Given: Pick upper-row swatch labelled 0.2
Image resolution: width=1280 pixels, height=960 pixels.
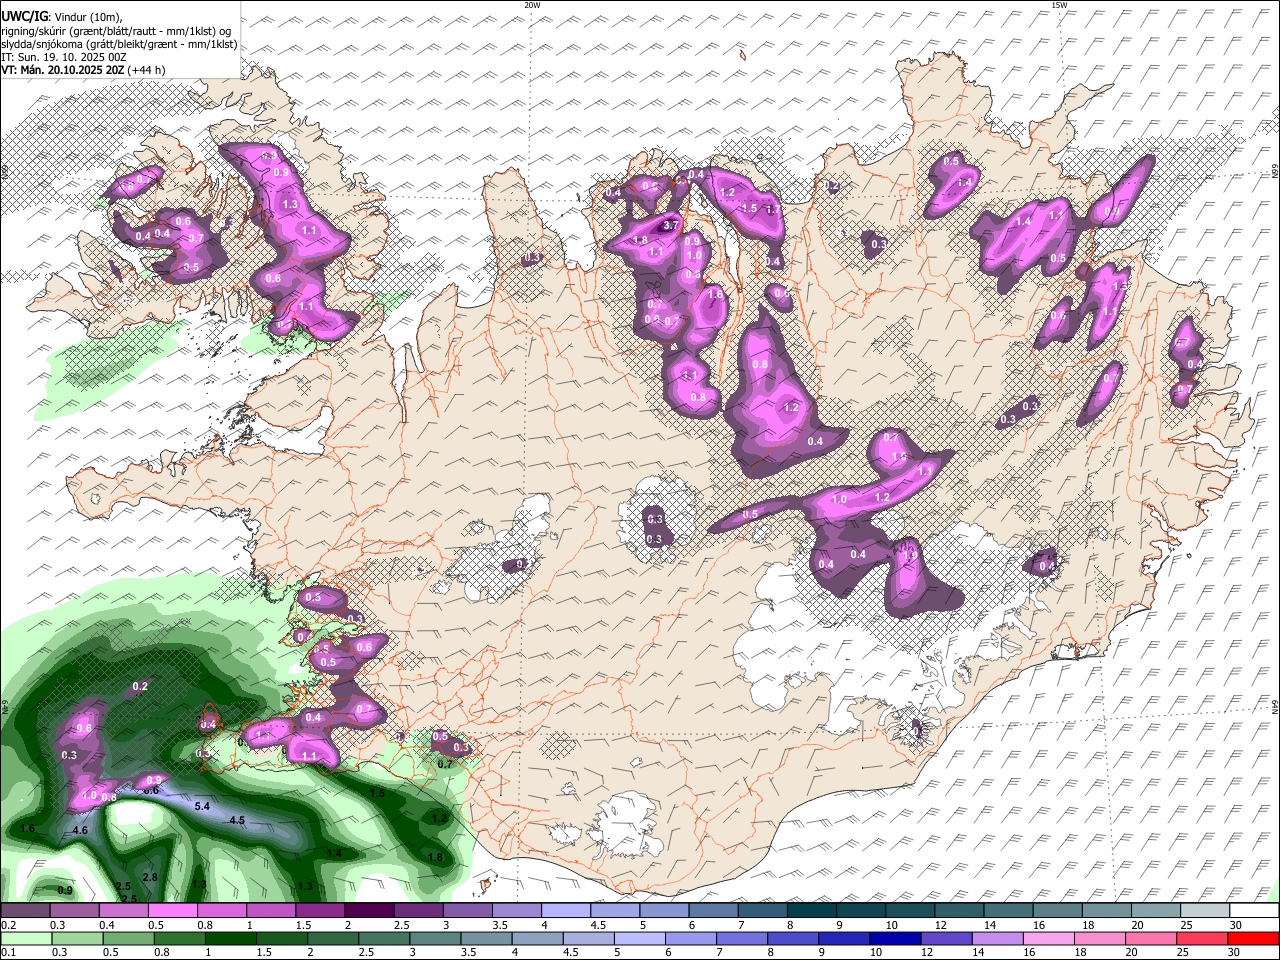Looking at the screenshot, I should coord(24,910).
